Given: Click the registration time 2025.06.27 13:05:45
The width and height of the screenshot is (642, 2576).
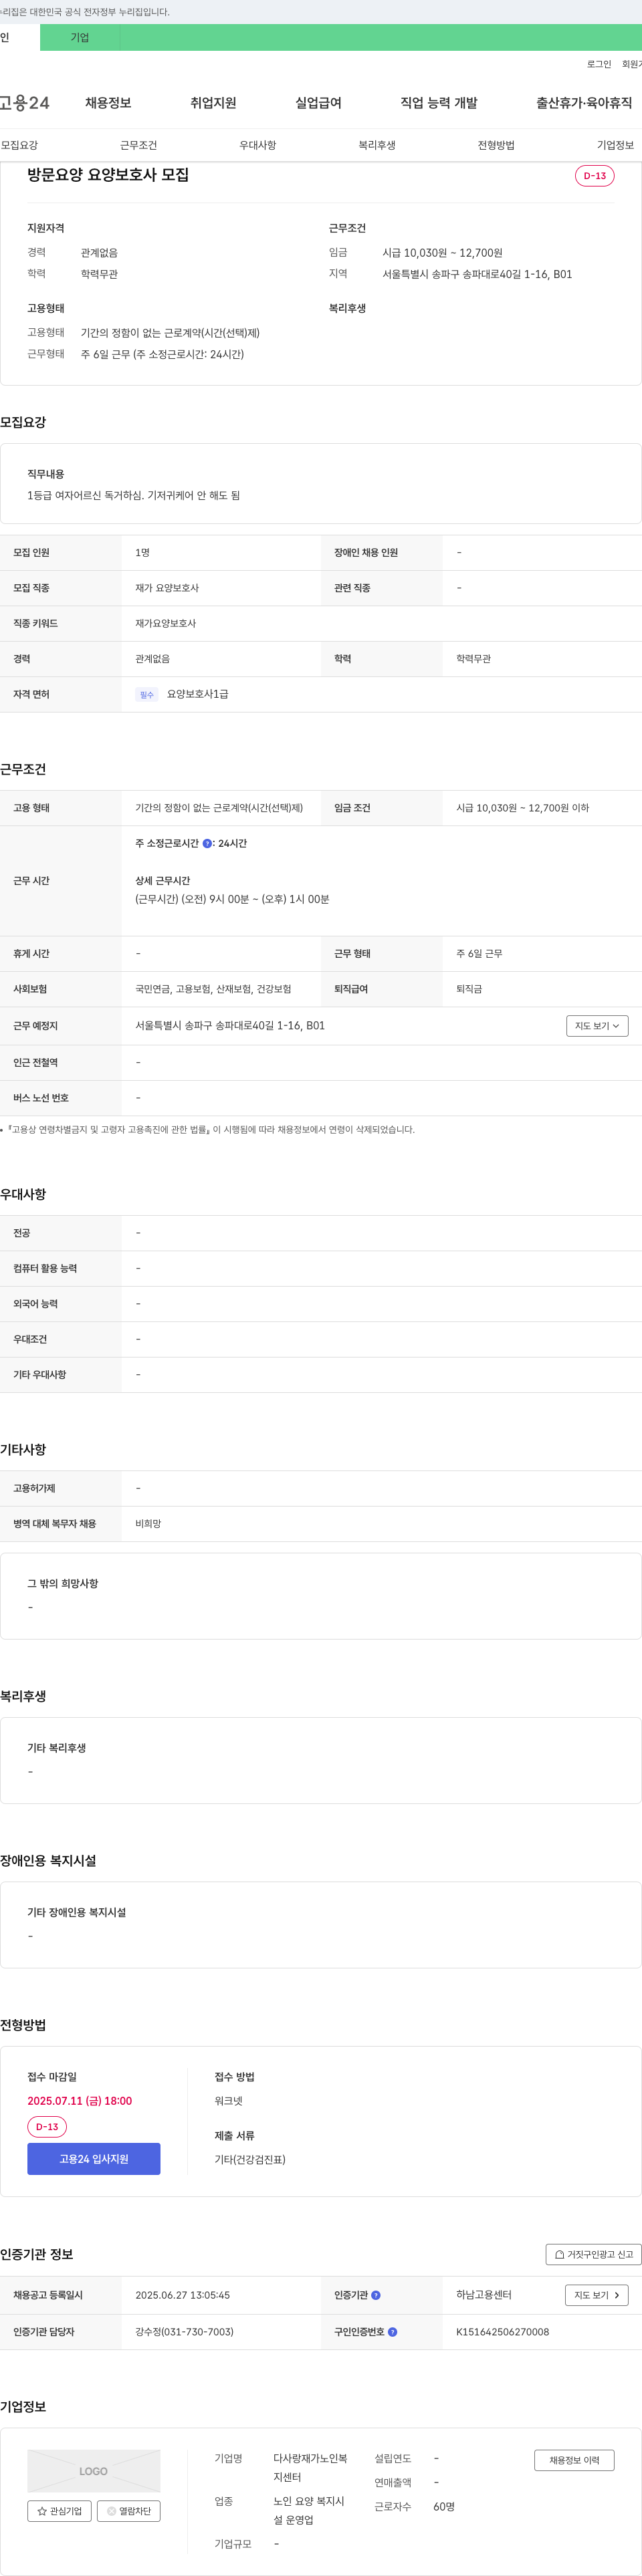Looking at the screenshot, I should tap(183, 2295).
